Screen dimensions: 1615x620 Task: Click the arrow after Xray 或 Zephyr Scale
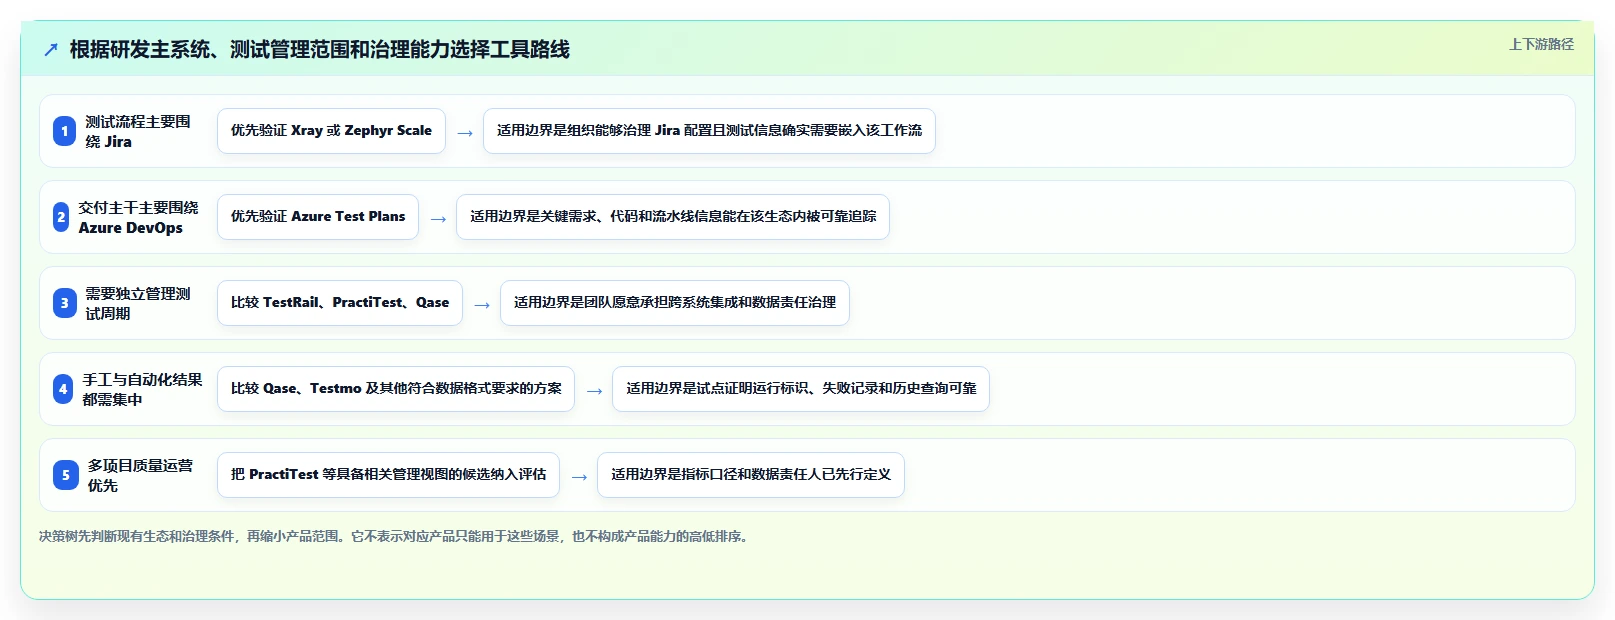tap(465, 132)
